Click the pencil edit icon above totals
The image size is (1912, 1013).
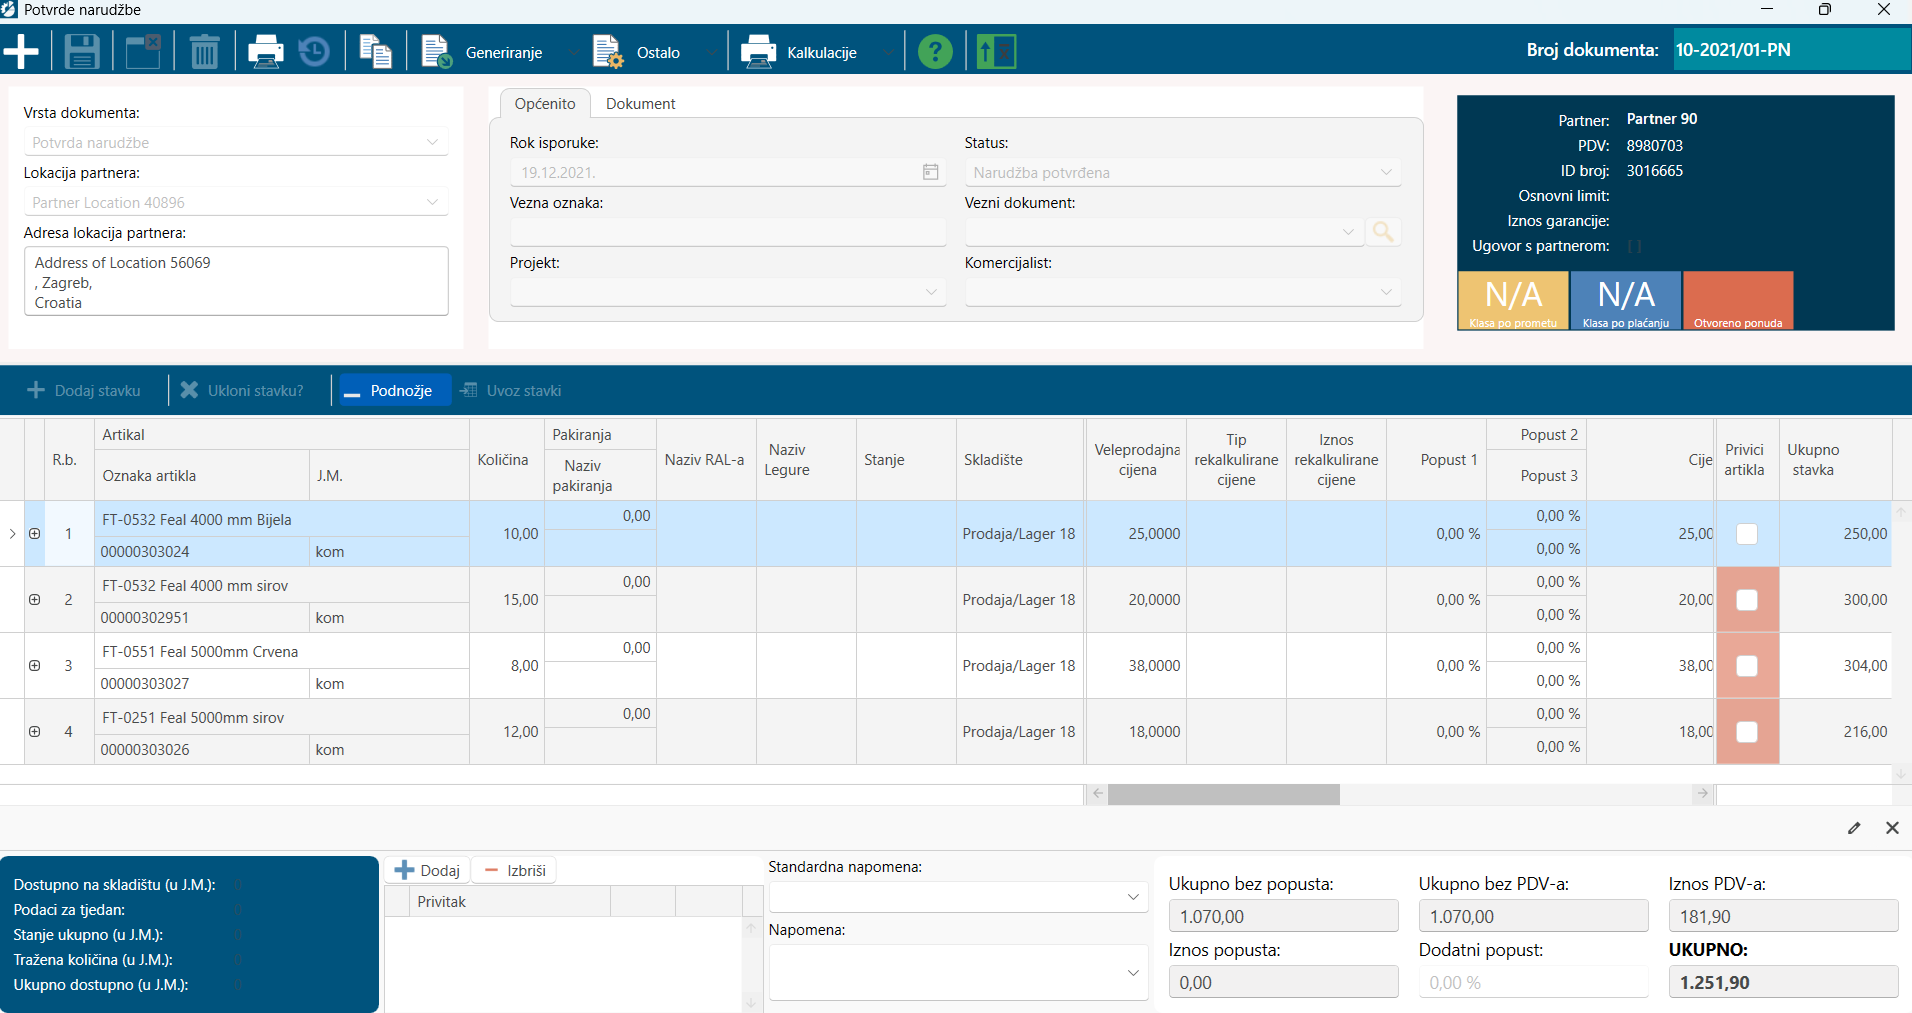[1854, 828]
